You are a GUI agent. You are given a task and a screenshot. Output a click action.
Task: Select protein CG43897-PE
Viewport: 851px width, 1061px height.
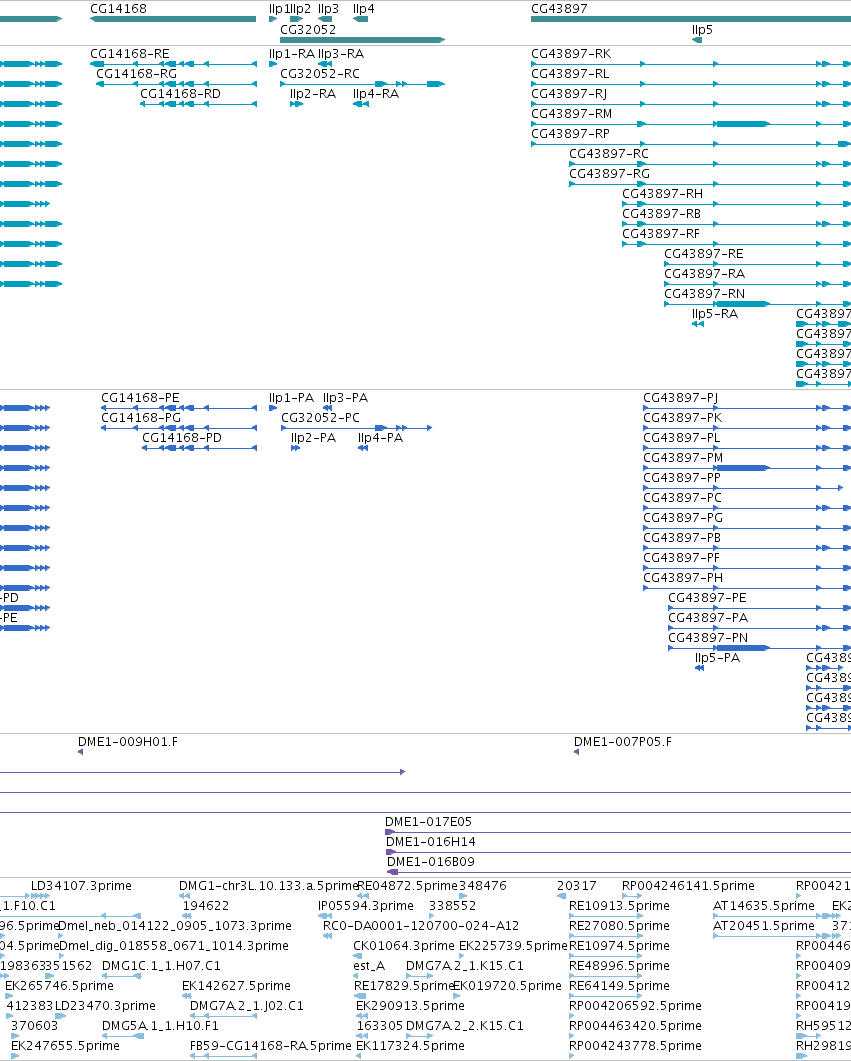pyautogui.click(x=708, y=598)
